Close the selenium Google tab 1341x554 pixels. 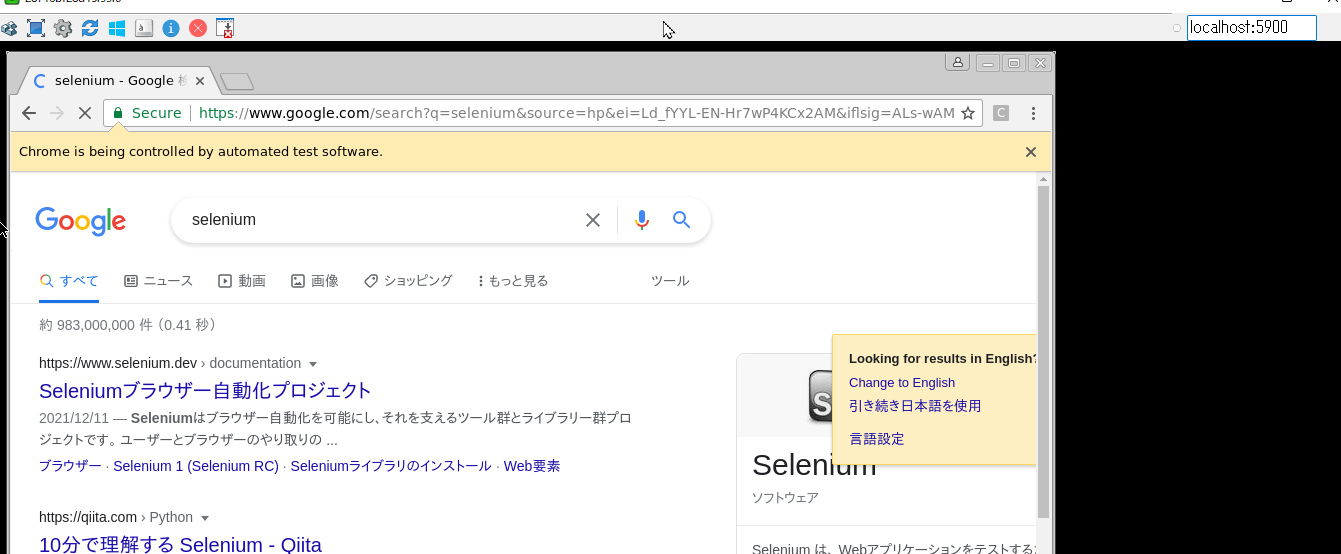click(x=201, y=81)
